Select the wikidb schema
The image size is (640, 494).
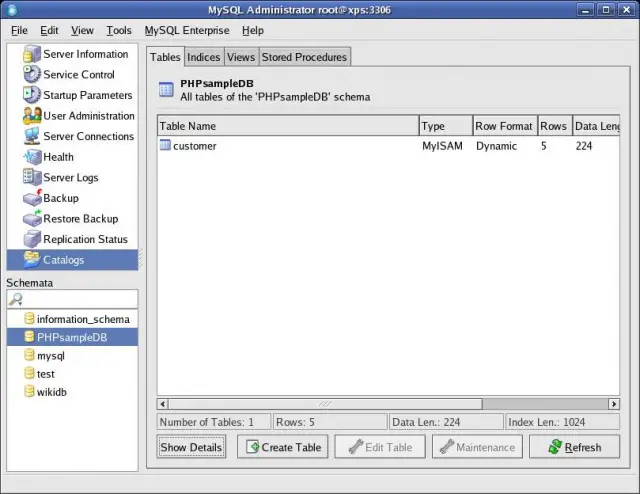(53, 391)
